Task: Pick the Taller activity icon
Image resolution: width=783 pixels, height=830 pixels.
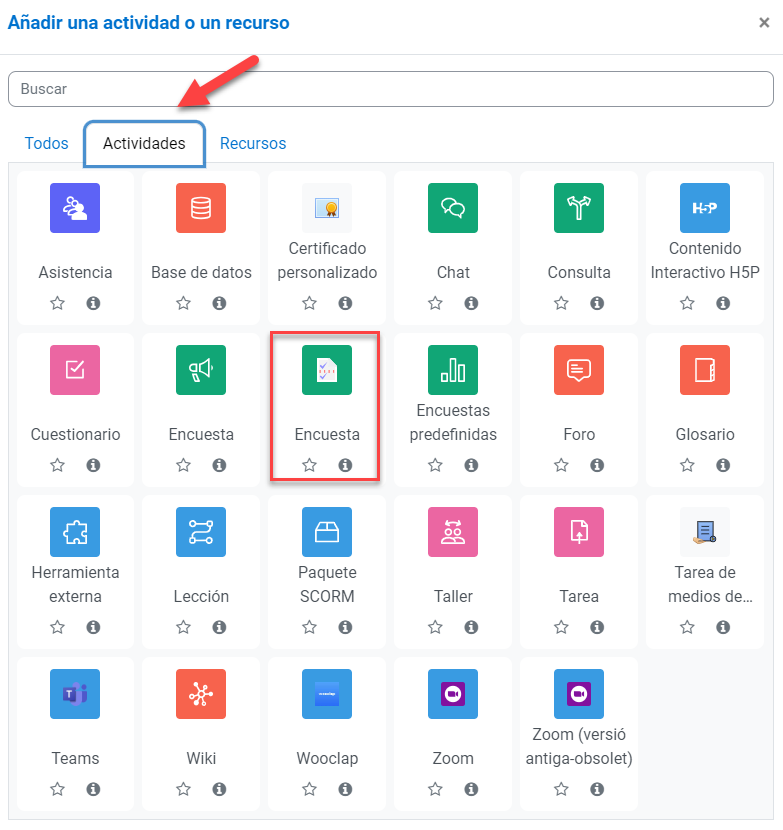Action: 453,532
